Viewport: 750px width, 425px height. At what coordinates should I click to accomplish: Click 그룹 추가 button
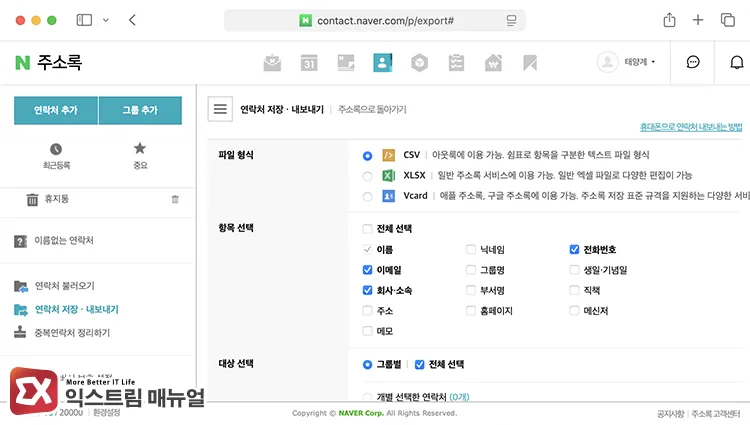[140, 110]
